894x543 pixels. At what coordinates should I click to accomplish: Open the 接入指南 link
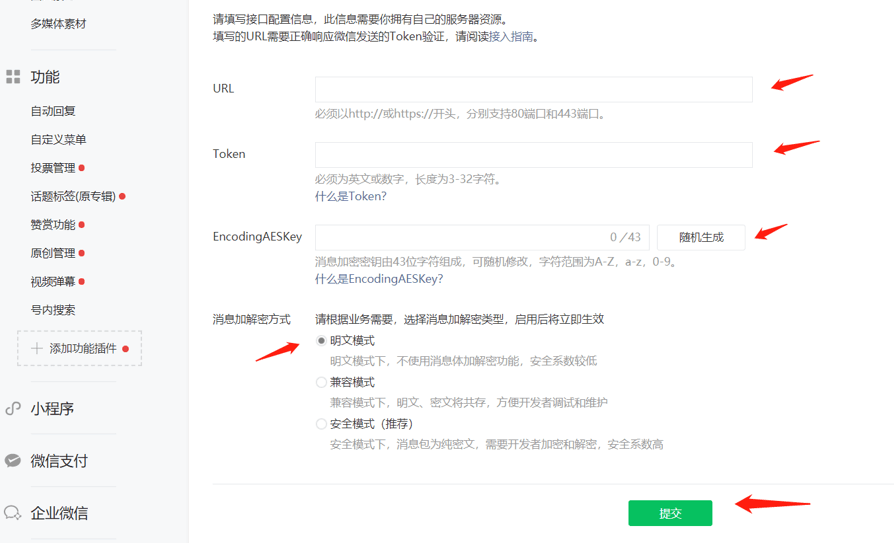pos(511,37)
